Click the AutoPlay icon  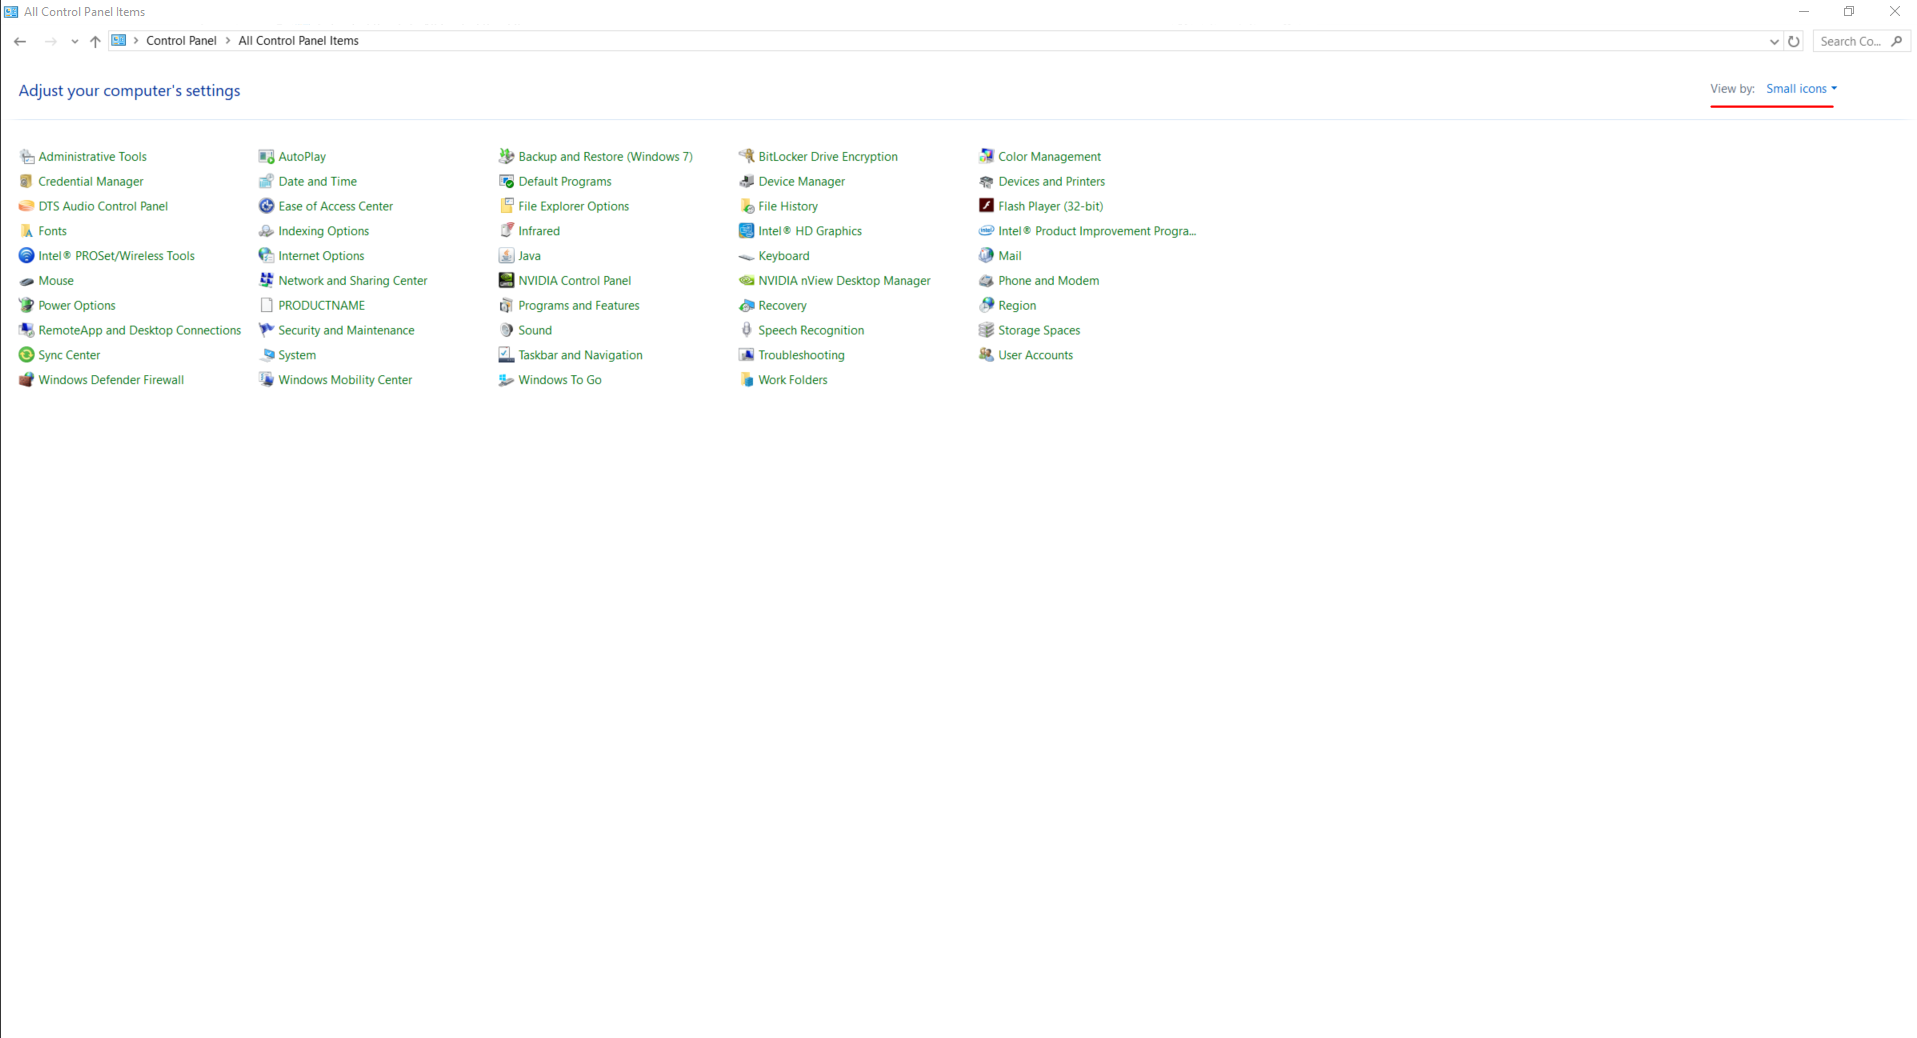[267, 157]
